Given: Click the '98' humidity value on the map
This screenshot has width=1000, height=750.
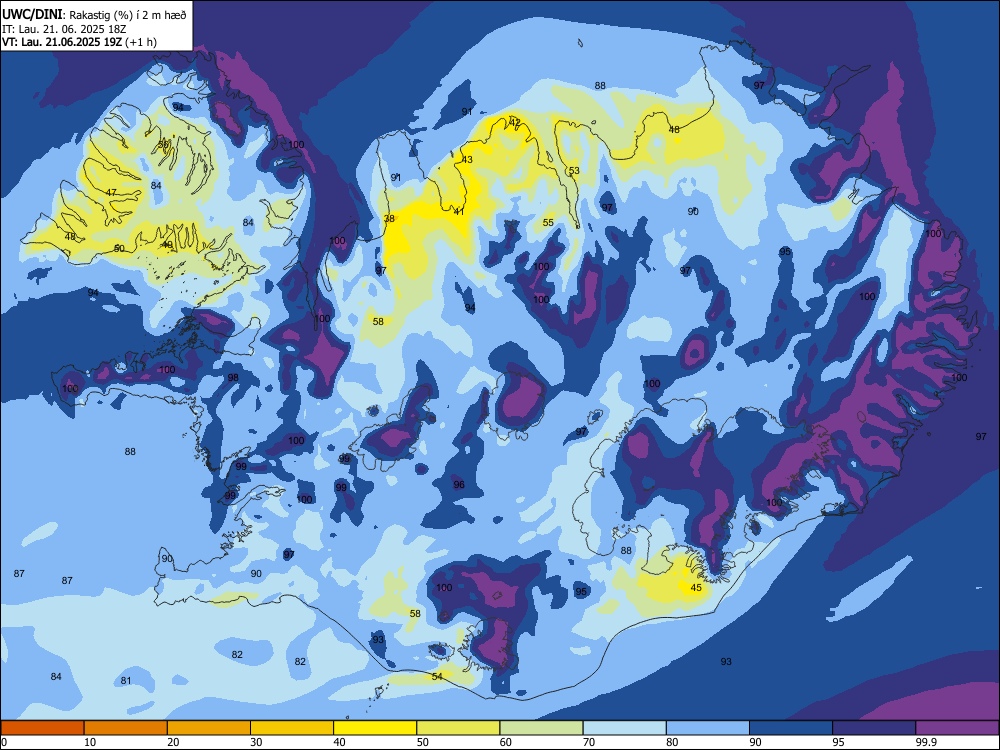Looking at the screenshot, I should pos(233,378).
